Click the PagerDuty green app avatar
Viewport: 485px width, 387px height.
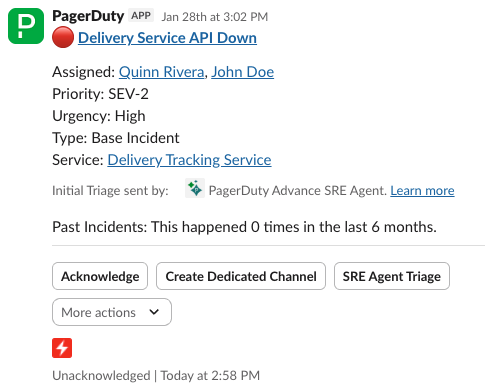26,26
